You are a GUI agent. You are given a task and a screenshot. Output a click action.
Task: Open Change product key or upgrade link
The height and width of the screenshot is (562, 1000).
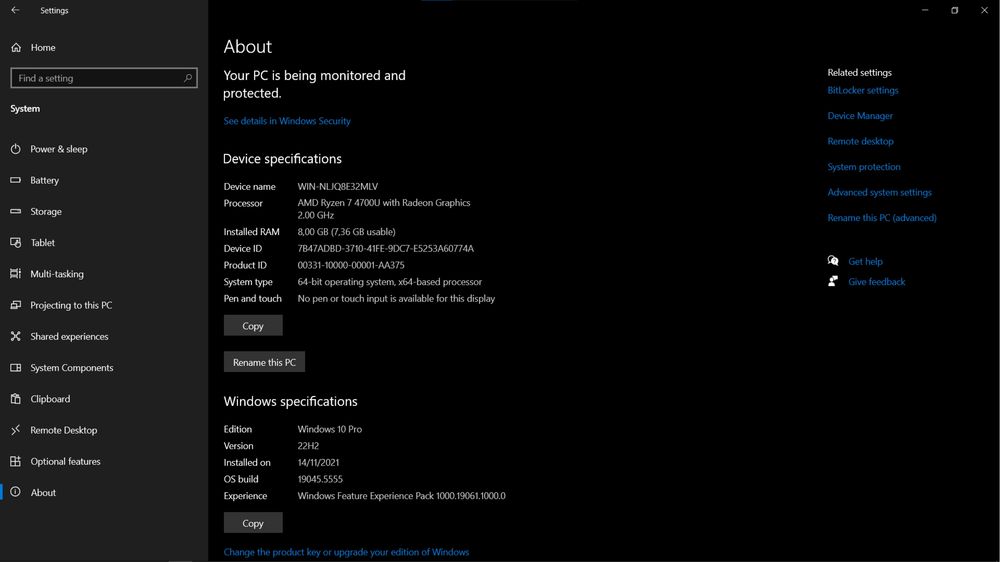coord(346,552)
